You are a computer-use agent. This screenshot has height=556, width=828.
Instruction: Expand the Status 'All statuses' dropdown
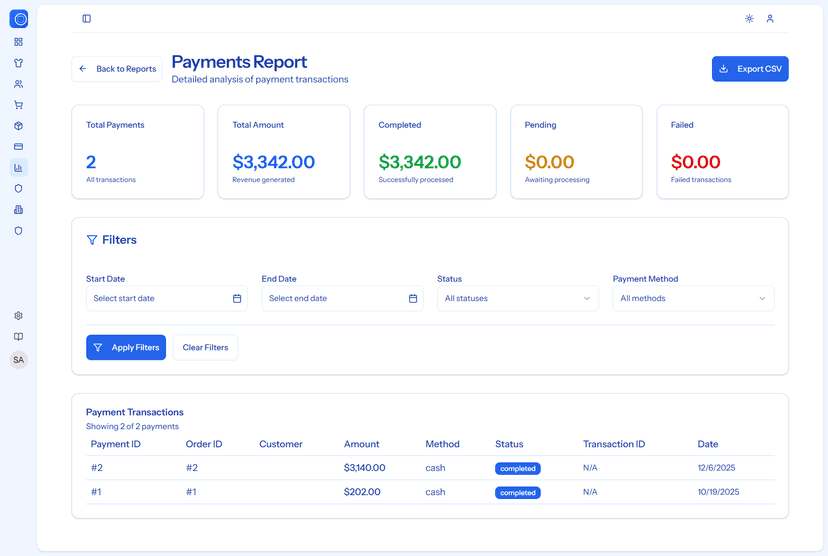click(517, 298)
